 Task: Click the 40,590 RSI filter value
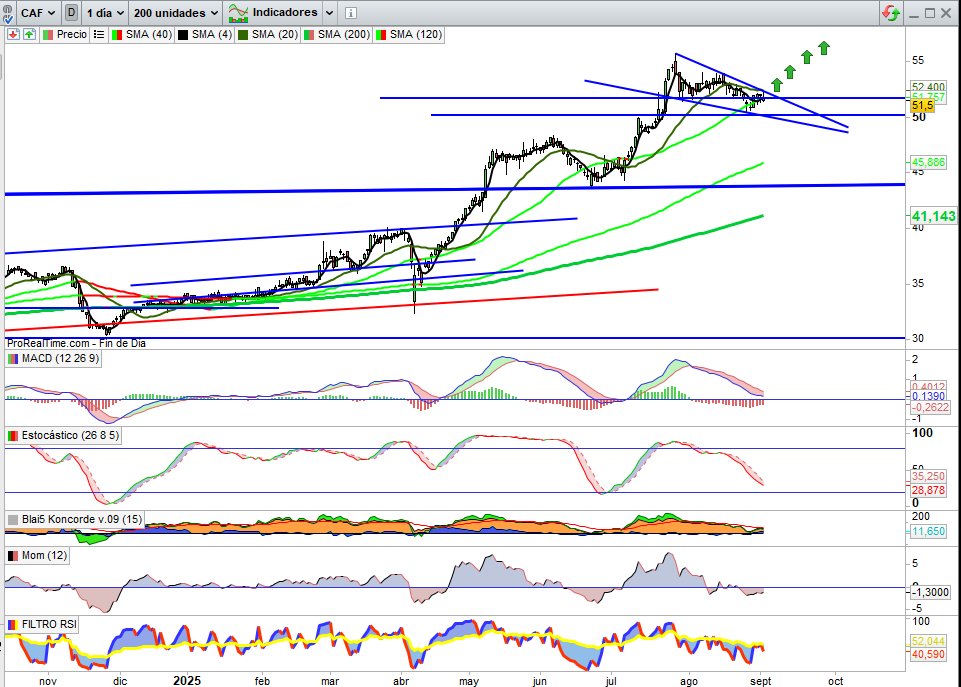click(x=929, y=655)
